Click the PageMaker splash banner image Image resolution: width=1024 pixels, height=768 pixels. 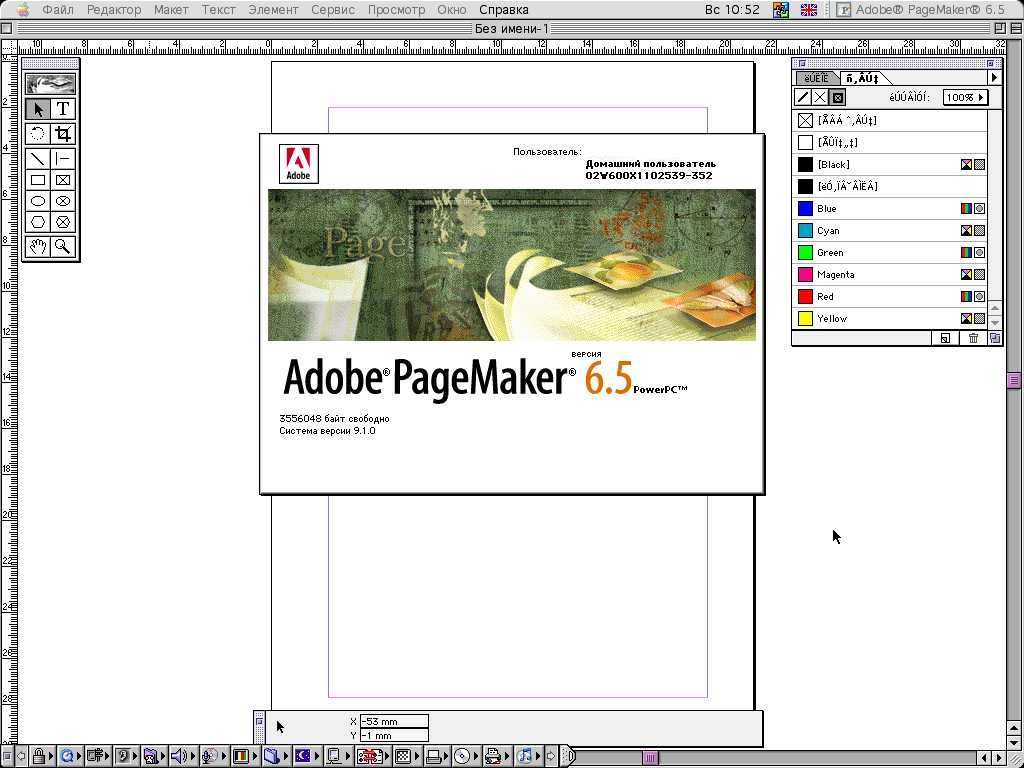(512, 264)
